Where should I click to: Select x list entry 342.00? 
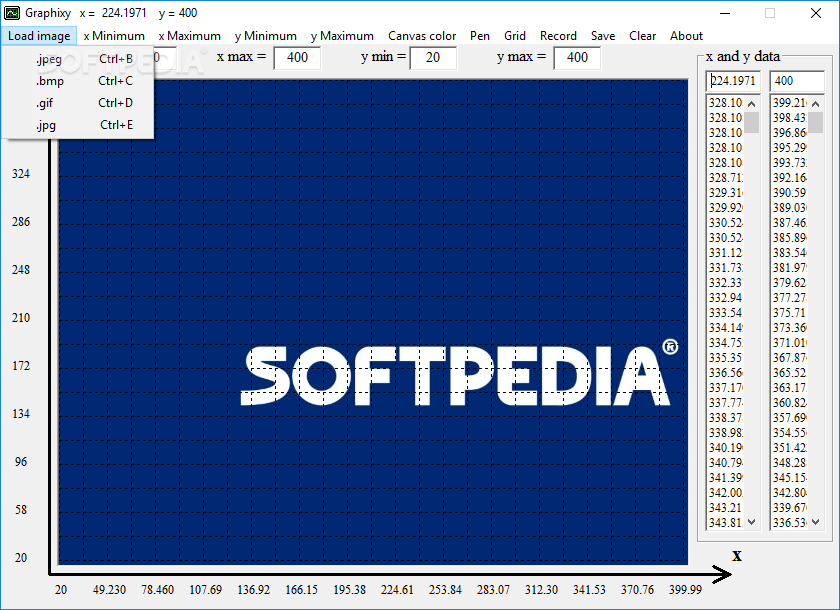click(x=726, y=493)
